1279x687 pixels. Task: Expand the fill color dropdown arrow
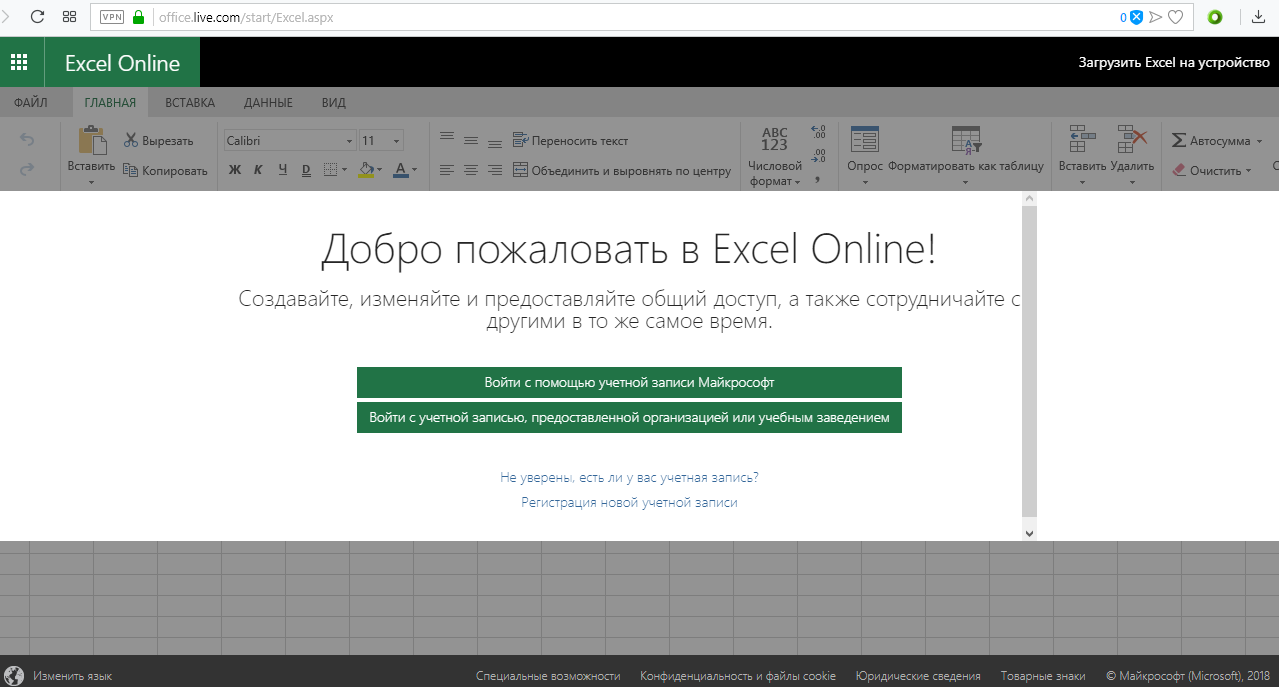click(380, 170)
